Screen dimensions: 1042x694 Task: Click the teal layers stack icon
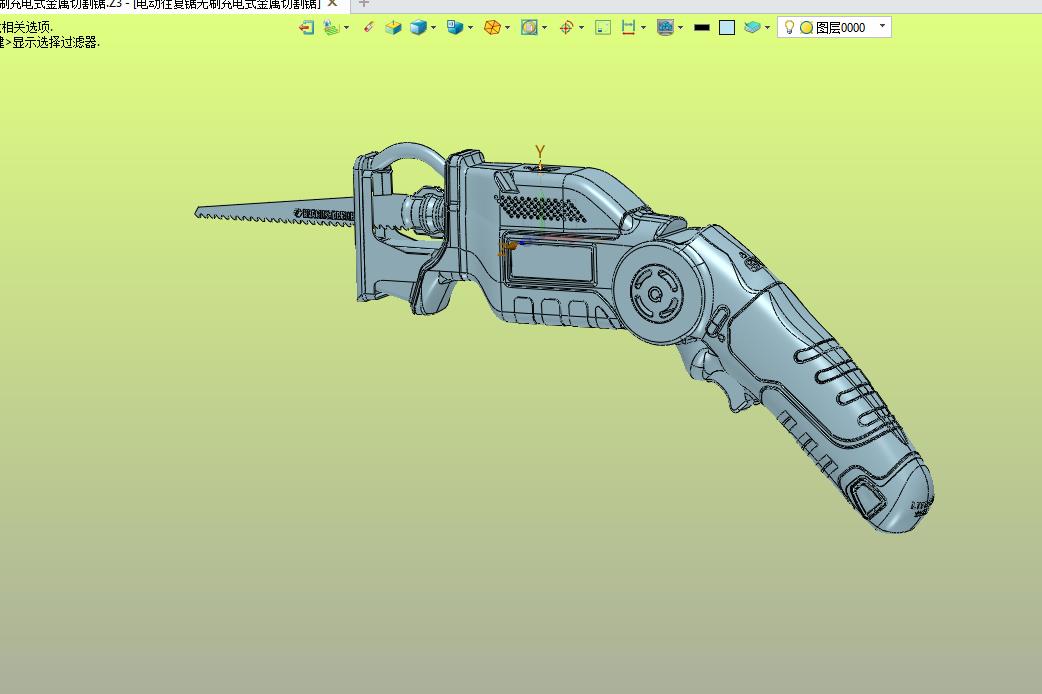click(x=752, y=27)
